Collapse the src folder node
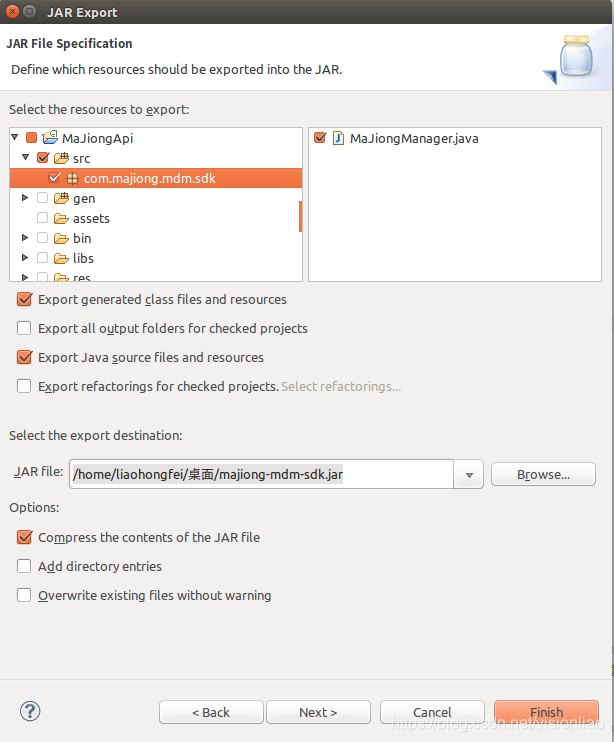This screenshot has width=614, height=742. [26, 157]
